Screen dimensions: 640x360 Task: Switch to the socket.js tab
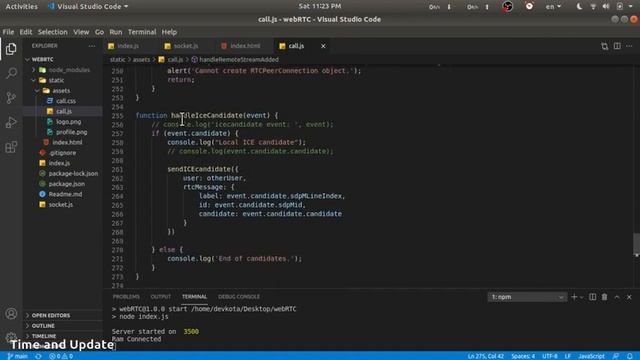[186, 46]
